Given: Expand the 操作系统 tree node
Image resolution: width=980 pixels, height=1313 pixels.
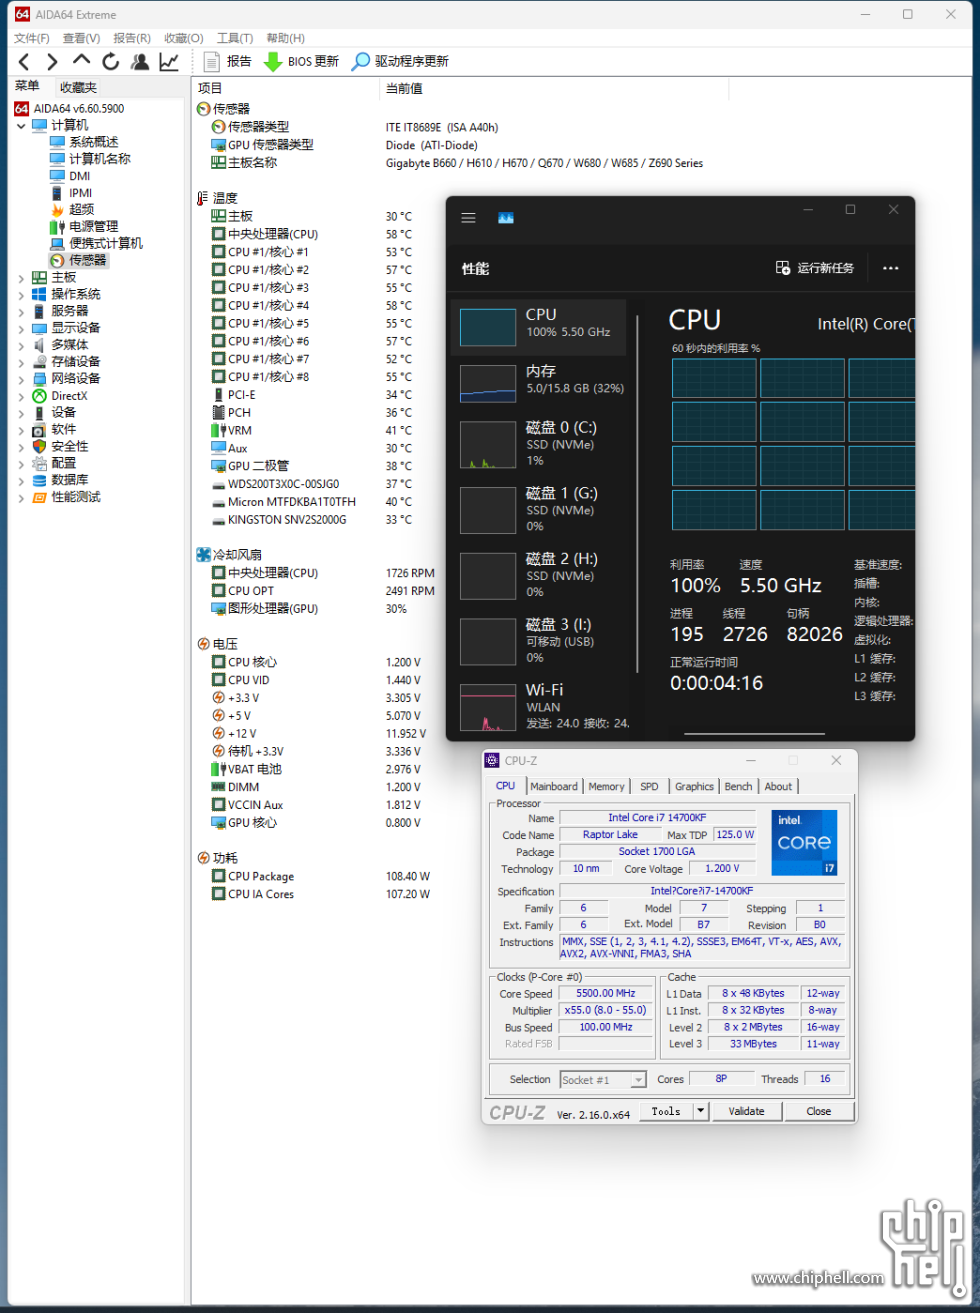Looking at the screenshot, I should [22, 294].
